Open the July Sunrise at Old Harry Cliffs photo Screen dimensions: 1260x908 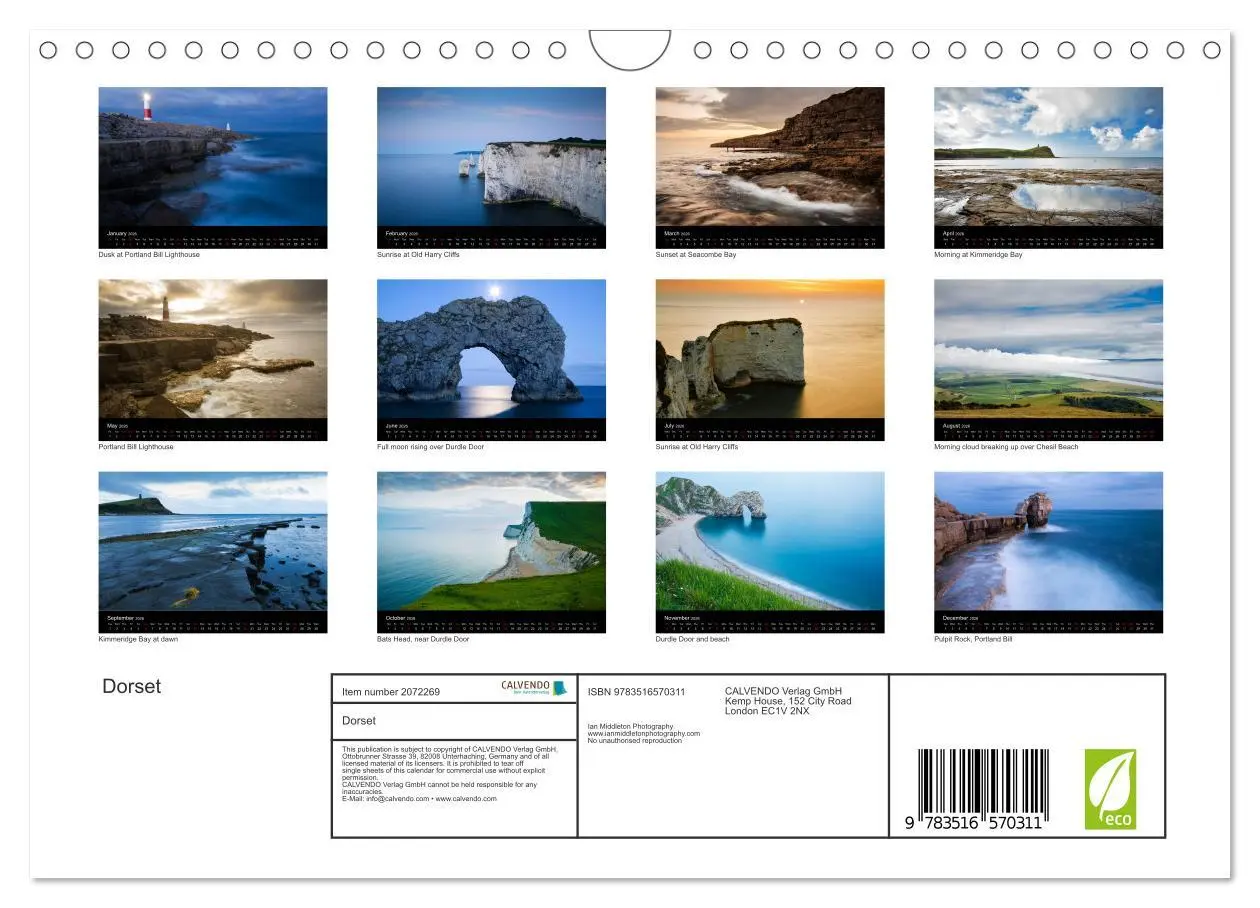(770, 349)
